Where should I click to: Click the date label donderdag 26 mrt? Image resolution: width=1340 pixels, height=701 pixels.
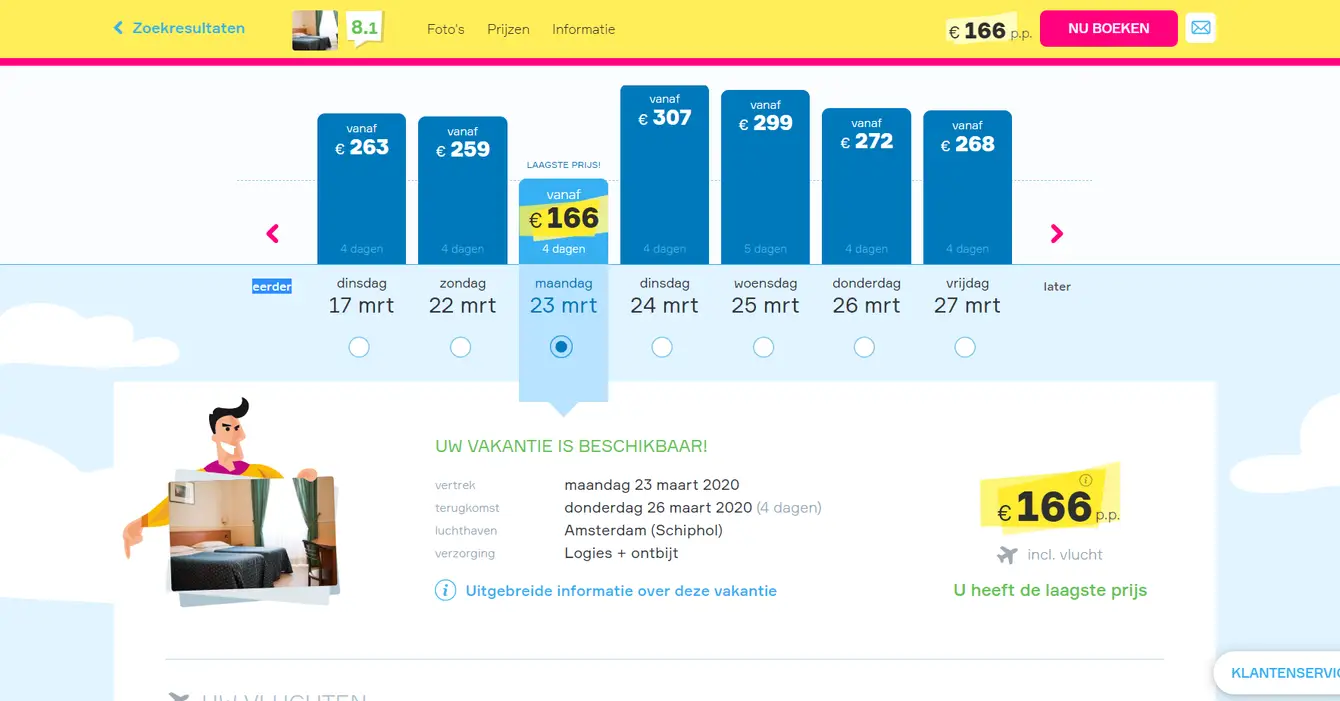pos(867,297)
